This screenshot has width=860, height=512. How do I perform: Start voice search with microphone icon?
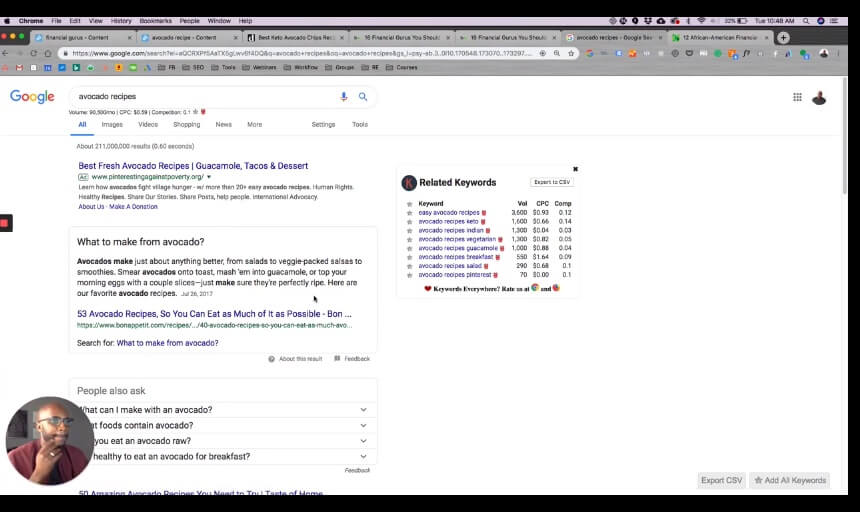[343, 96]
